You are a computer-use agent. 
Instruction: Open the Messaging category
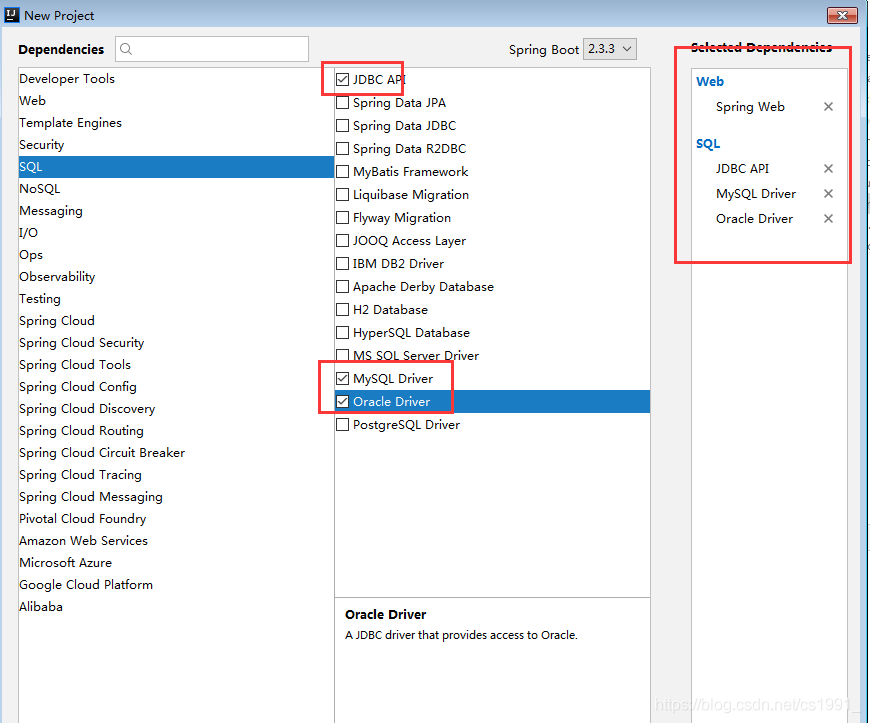click(176, 211)
